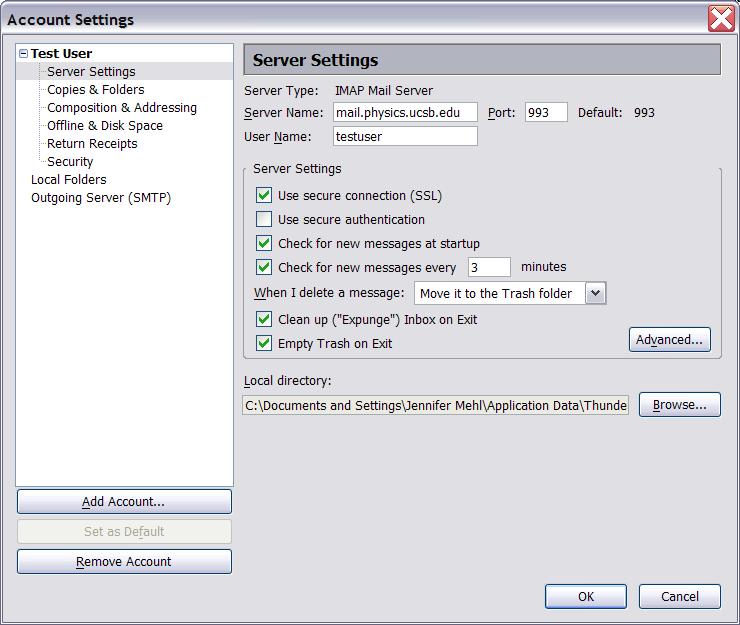Click Browse... for local directory
The image size is (740, 625).
pyautogui.click(x=679, y=405)
